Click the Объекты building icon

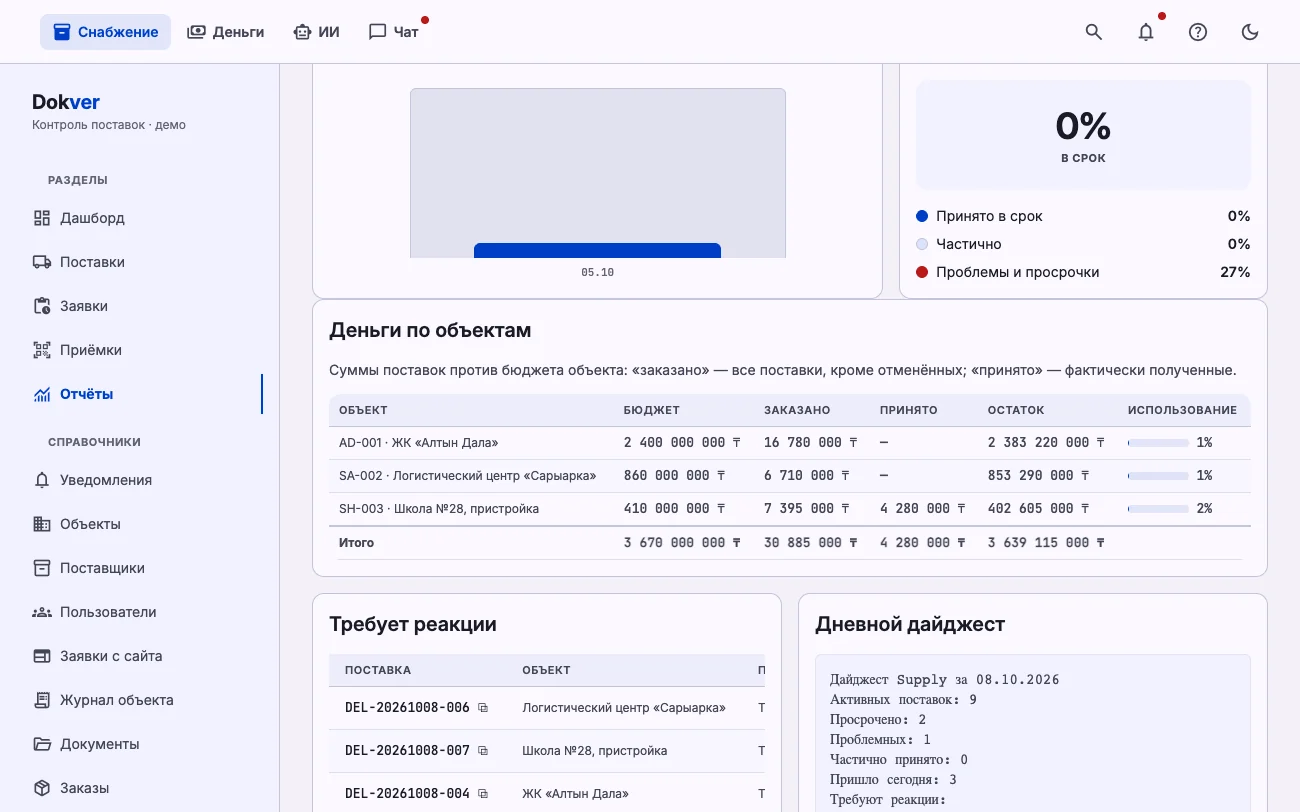tap(41, 524)
